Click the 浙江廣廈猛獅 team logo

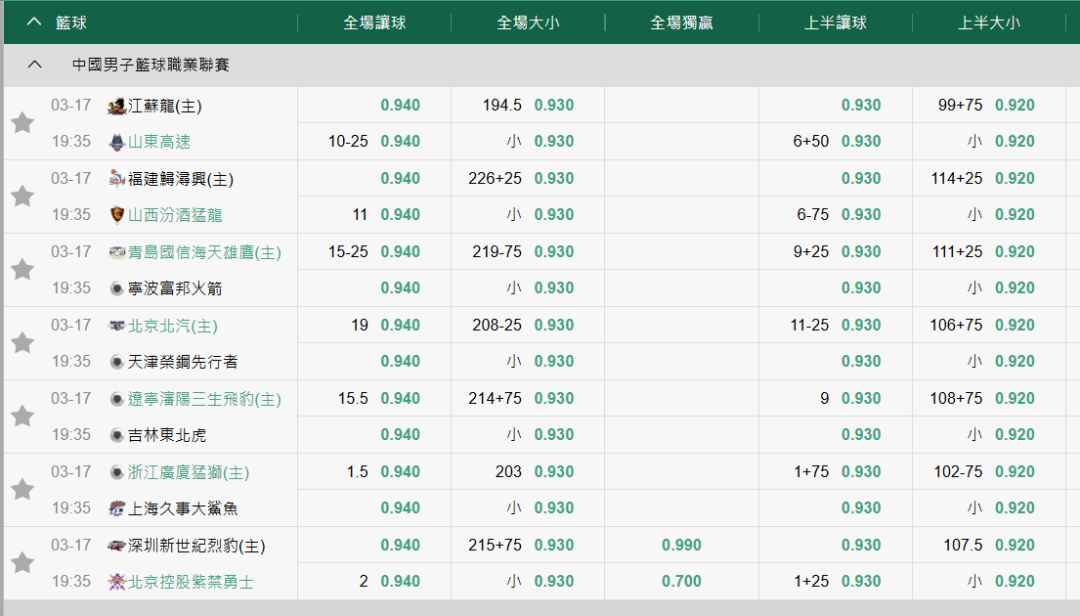[x=117, y=472]
